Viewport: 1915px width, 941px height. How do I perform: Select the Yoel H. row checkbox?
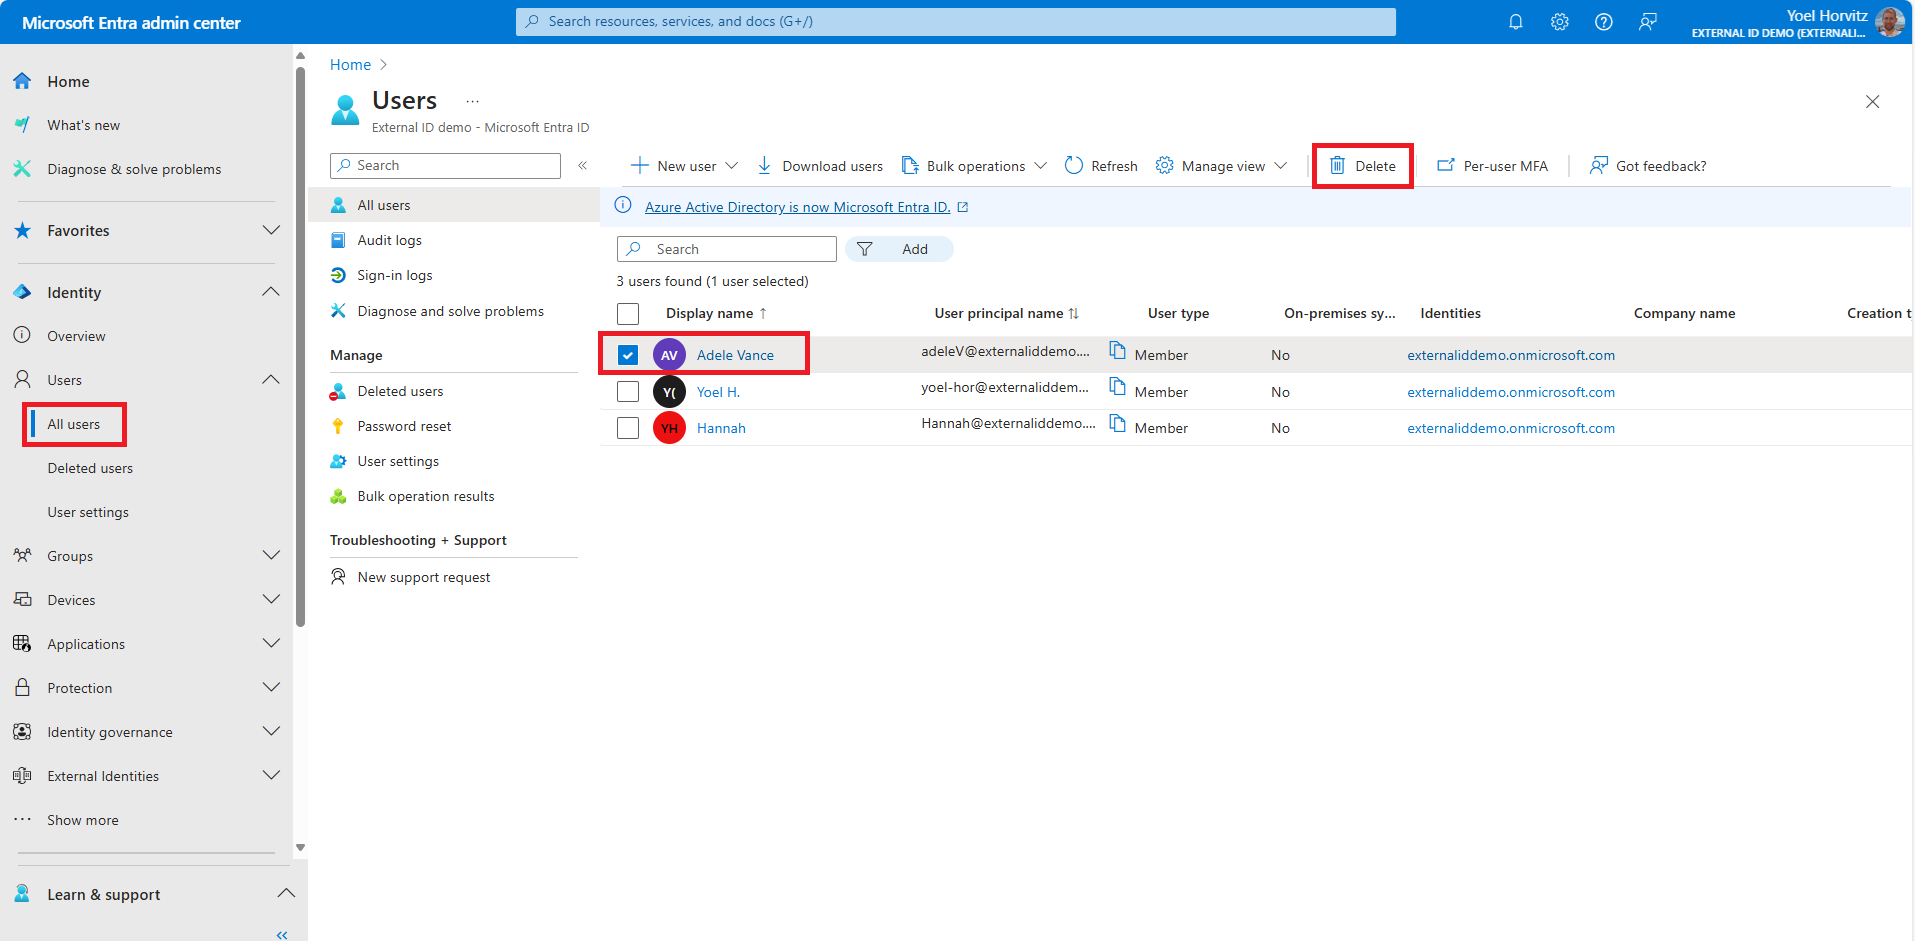(x=628, y=392)
